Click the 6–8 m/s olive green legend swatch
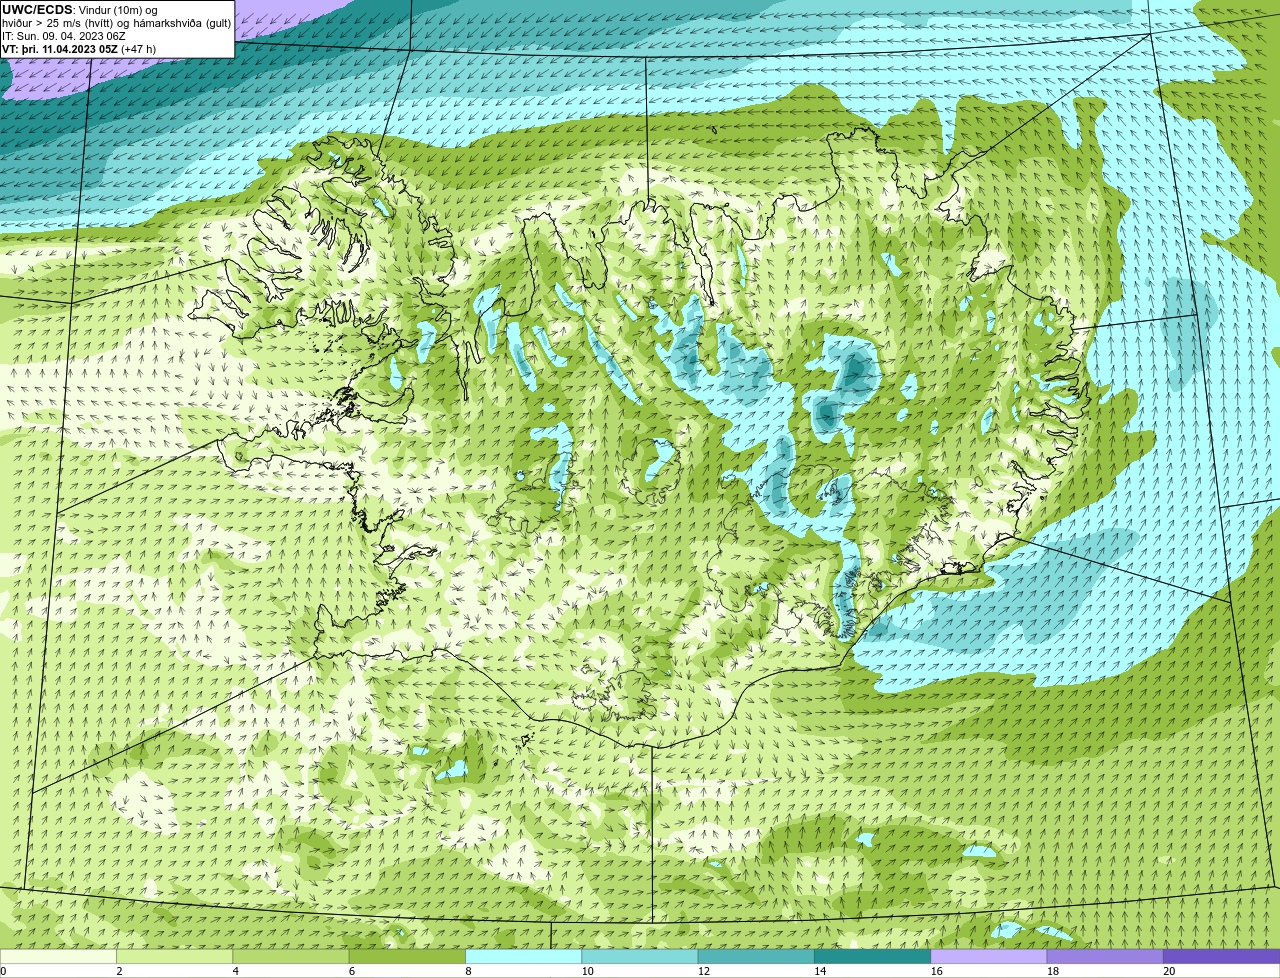 407,956
